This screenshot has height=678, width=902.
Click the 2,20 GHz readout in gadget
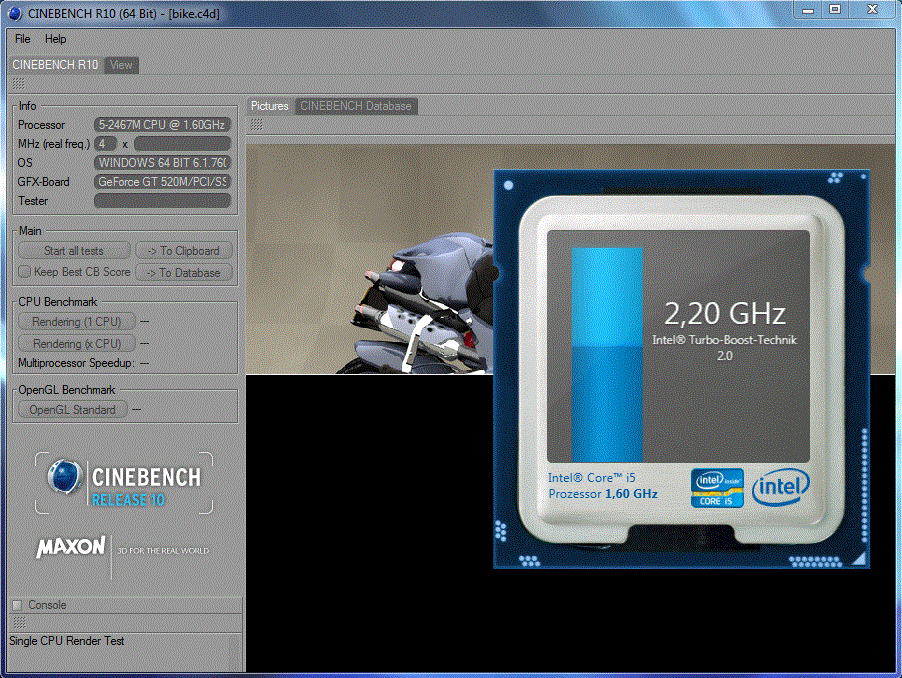(724, 314)
